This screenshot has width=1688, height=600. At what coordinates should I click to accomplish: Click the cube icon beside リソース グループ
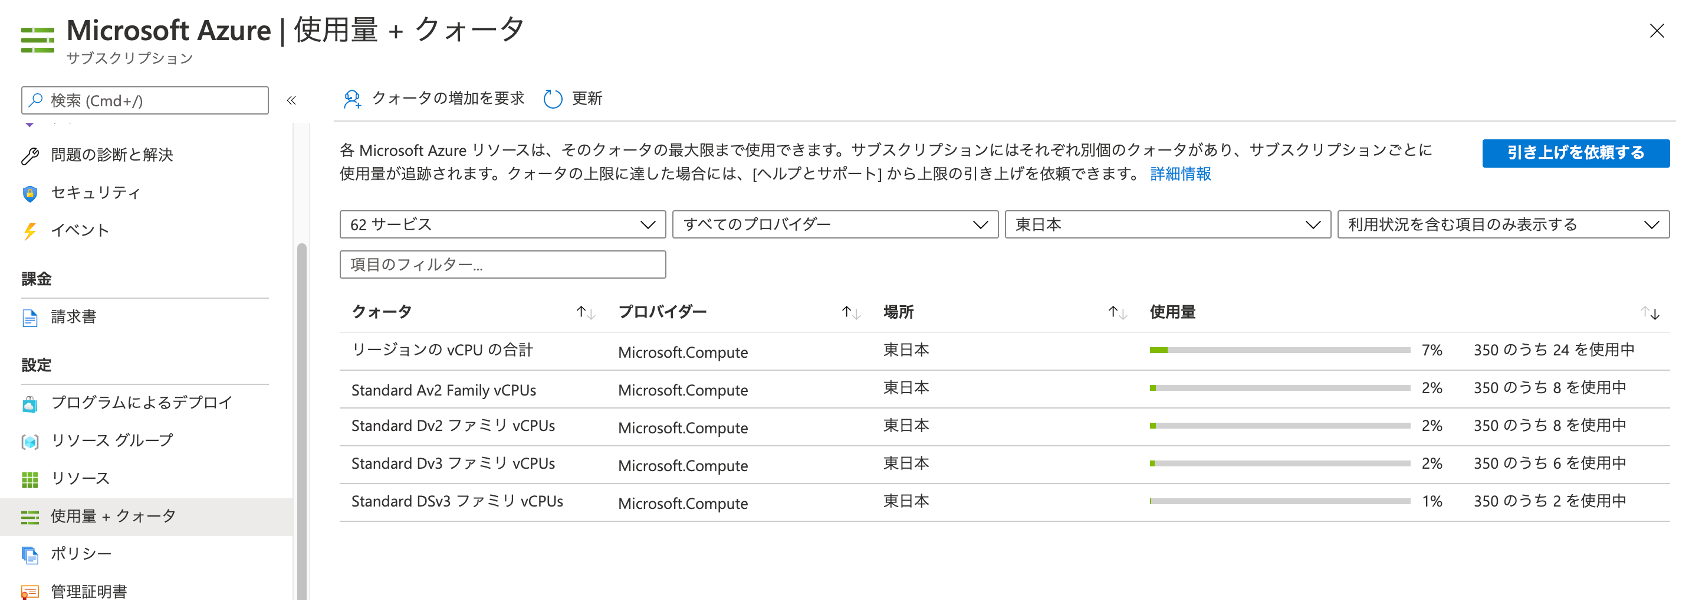click(x=30, y=441)
